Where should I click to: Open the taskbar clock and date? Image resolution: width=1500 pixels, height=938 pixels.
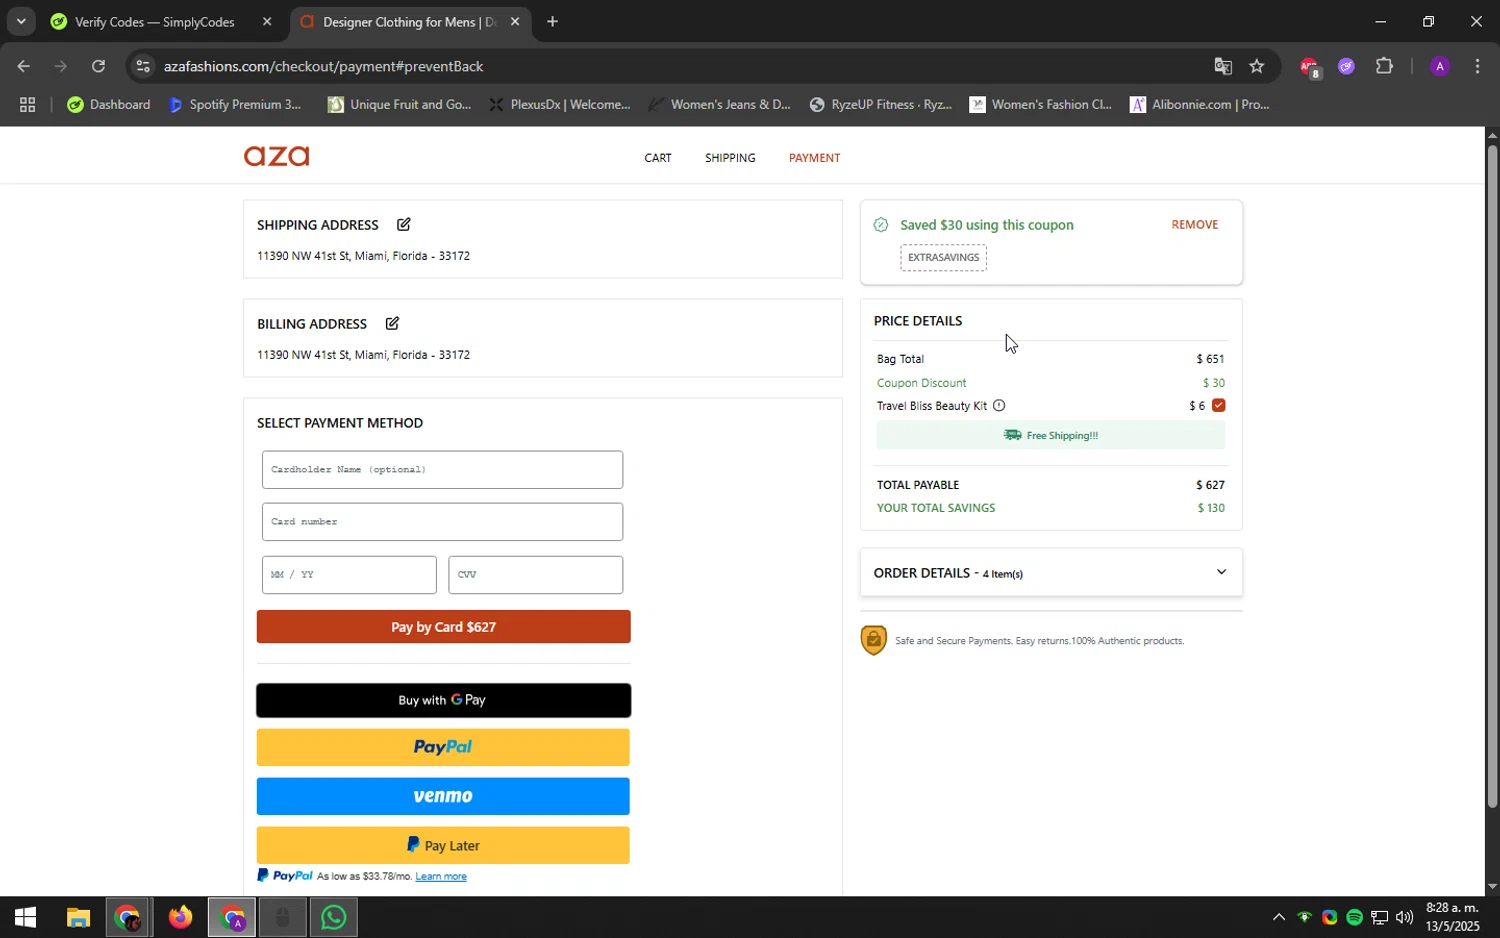click(1452, 917)
